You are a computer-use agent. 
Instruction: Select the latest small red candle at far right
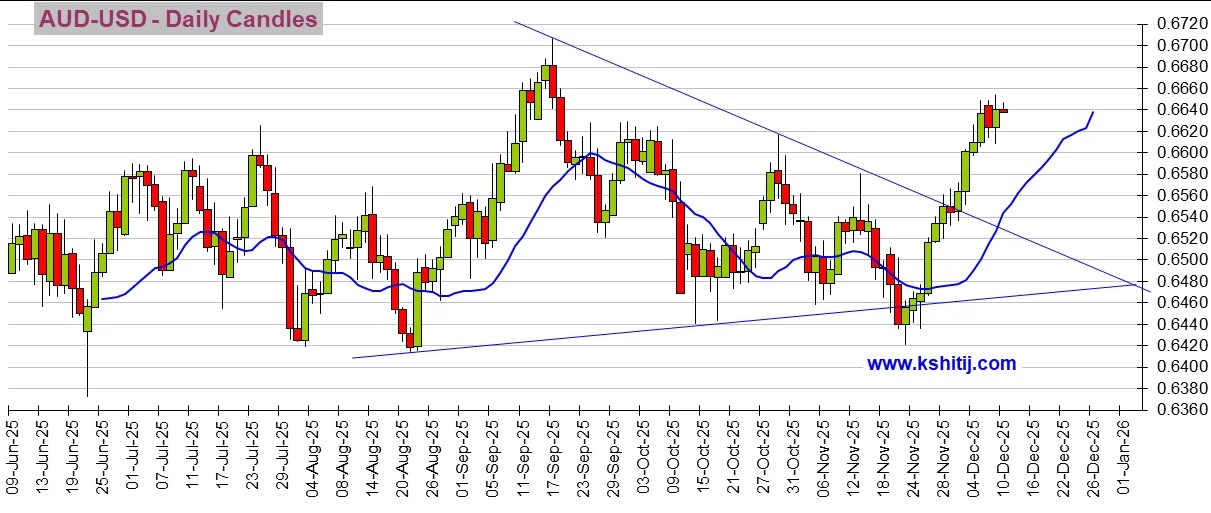(x=1003, y=111)
